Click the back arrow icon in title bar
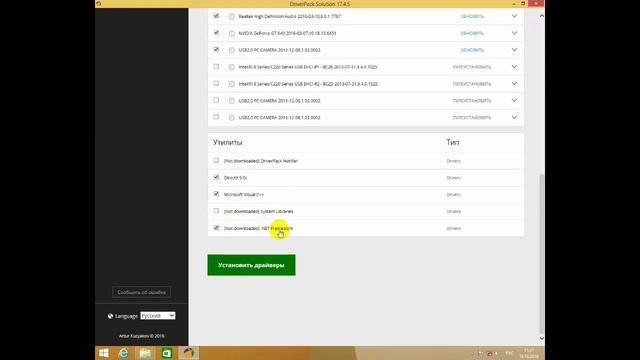The height and width of the screenshot is (360, 640). tap(98, 4)
